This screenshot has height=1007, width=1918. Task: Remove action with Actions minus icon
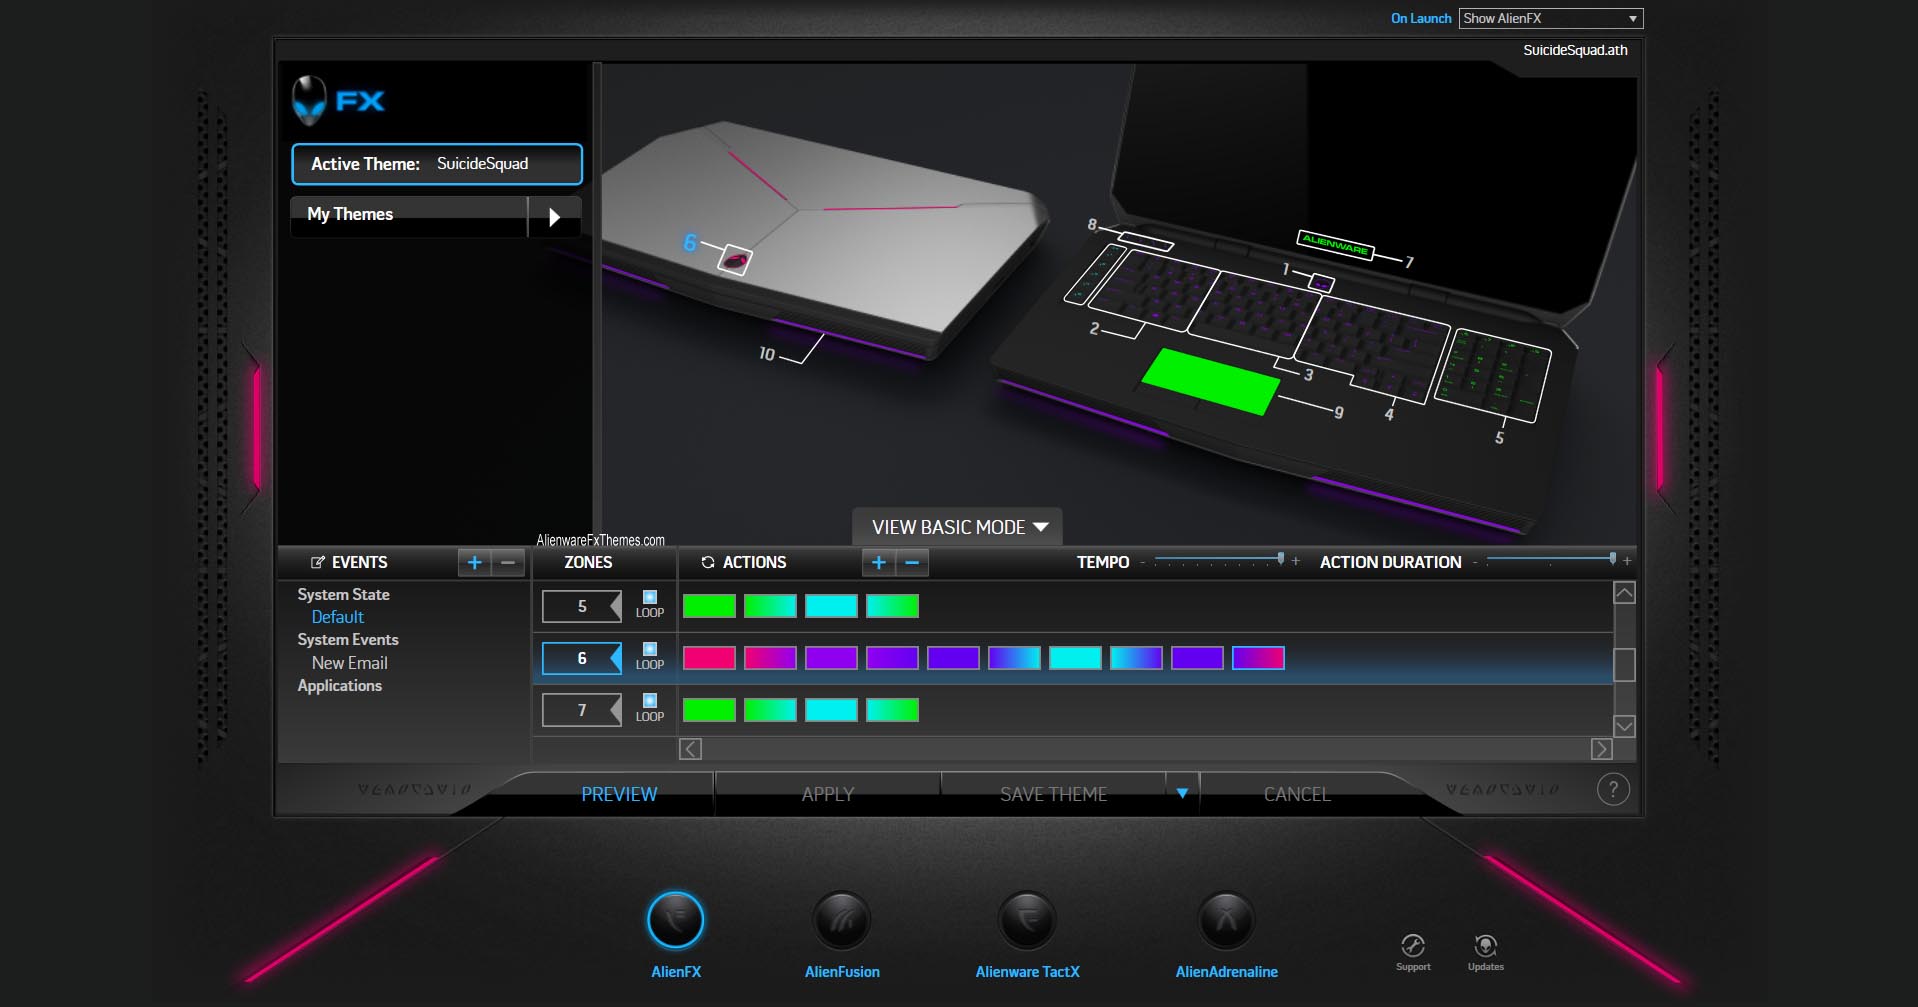pyautogui.click(x=912, y=563)
